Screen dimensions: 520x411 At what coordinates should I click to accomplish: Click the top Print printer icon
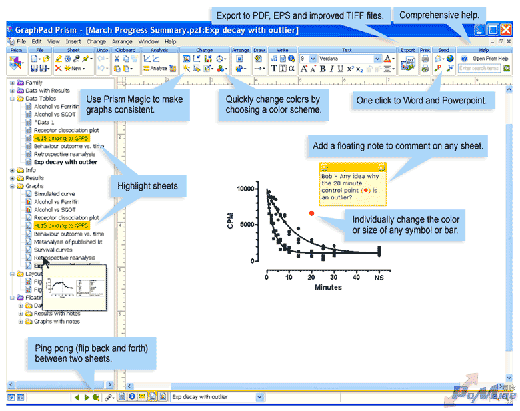point(425,59)
